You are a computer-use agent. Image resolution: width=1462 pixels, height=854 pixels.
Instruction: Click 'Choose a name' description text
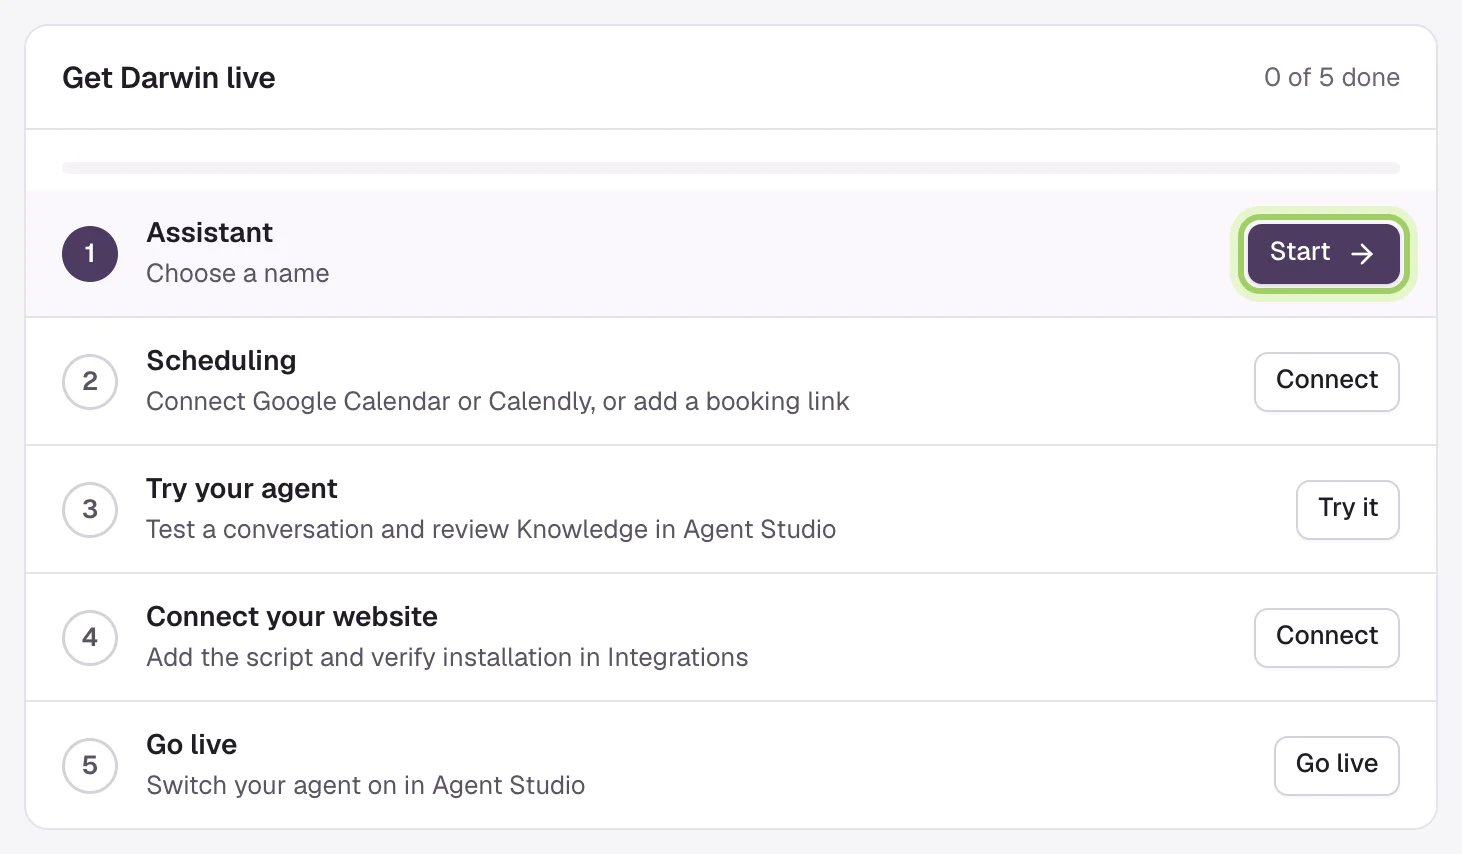tap(237, 274)
